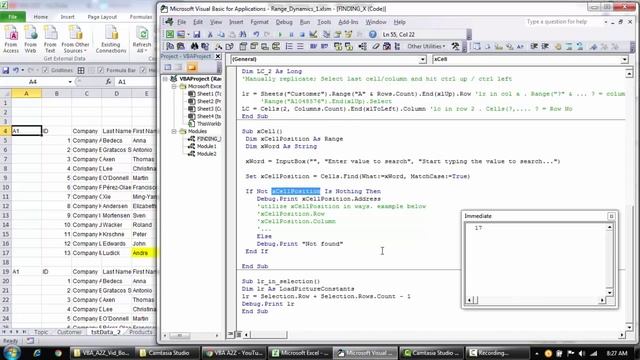The image size is (640, 360).
Task: Collapse the Modules folder node
Action: click(x=174, y=131)
